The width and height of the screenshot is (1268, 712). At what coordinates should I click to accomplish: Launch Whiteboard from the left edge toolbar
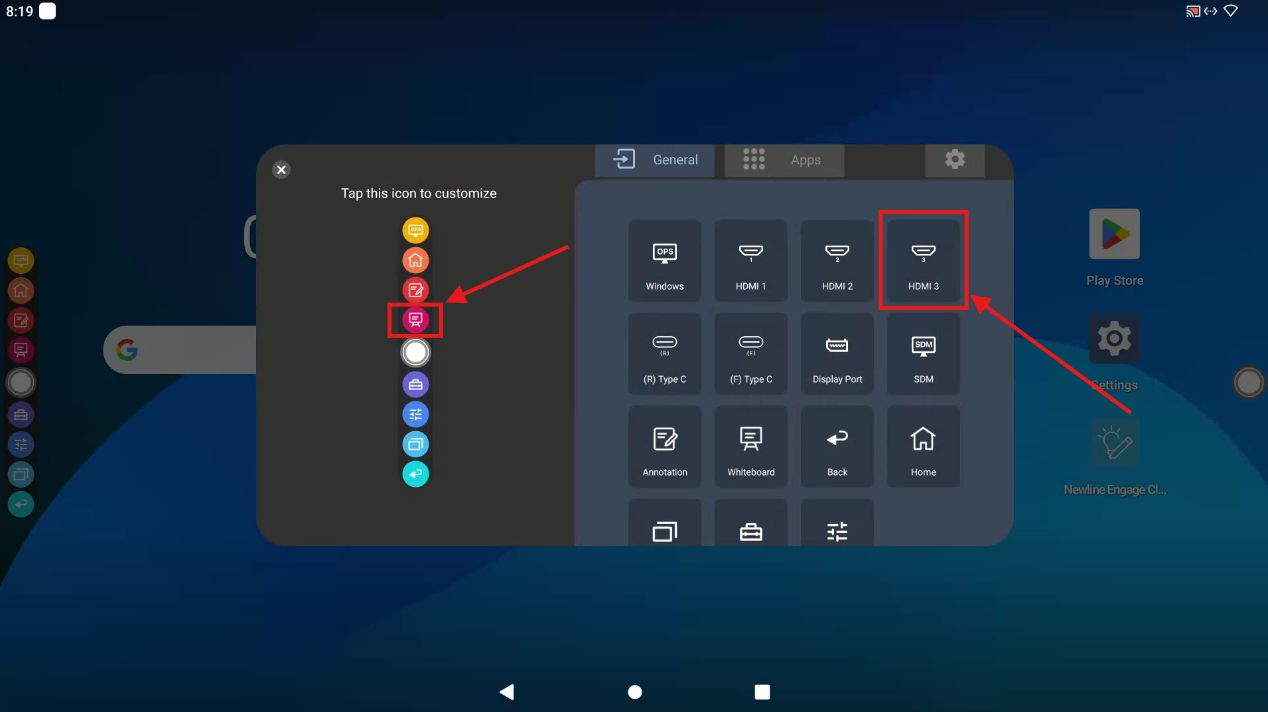[21, 351]
